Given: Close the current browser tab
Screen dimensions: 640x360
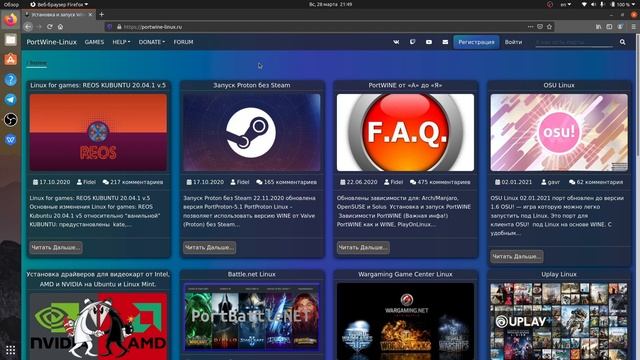Looking at the screenshot, I should 90,14.
